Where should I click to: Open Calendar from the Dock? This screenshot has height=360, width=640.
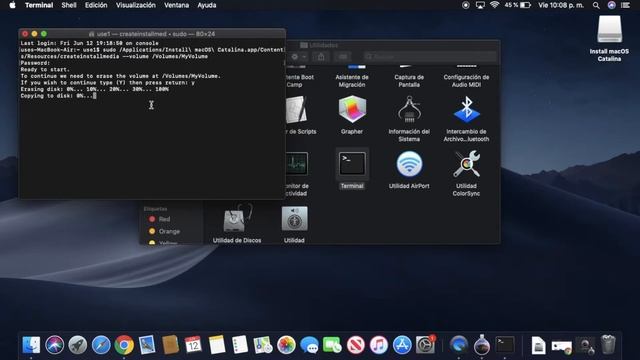[193, 345]
